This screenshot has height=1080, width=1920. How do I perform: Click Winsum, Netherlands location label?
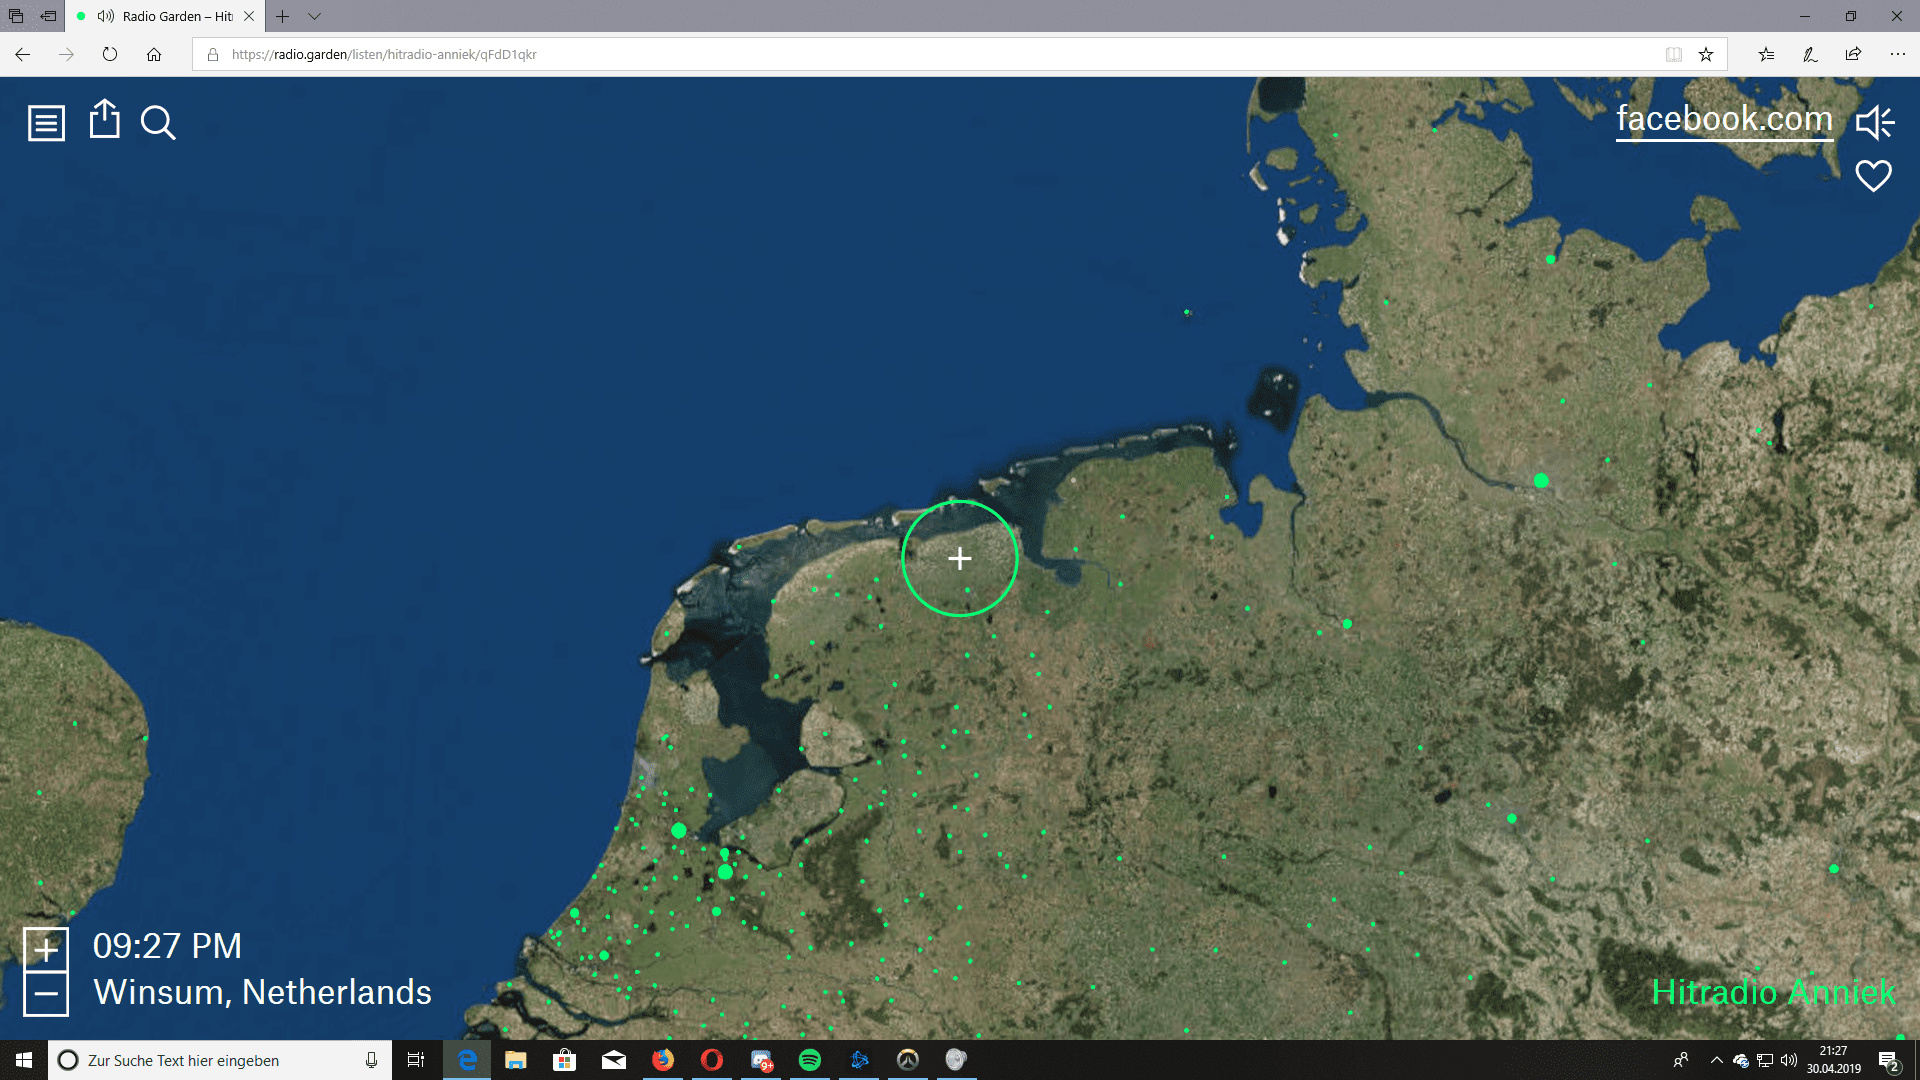(x=262, y=992)
